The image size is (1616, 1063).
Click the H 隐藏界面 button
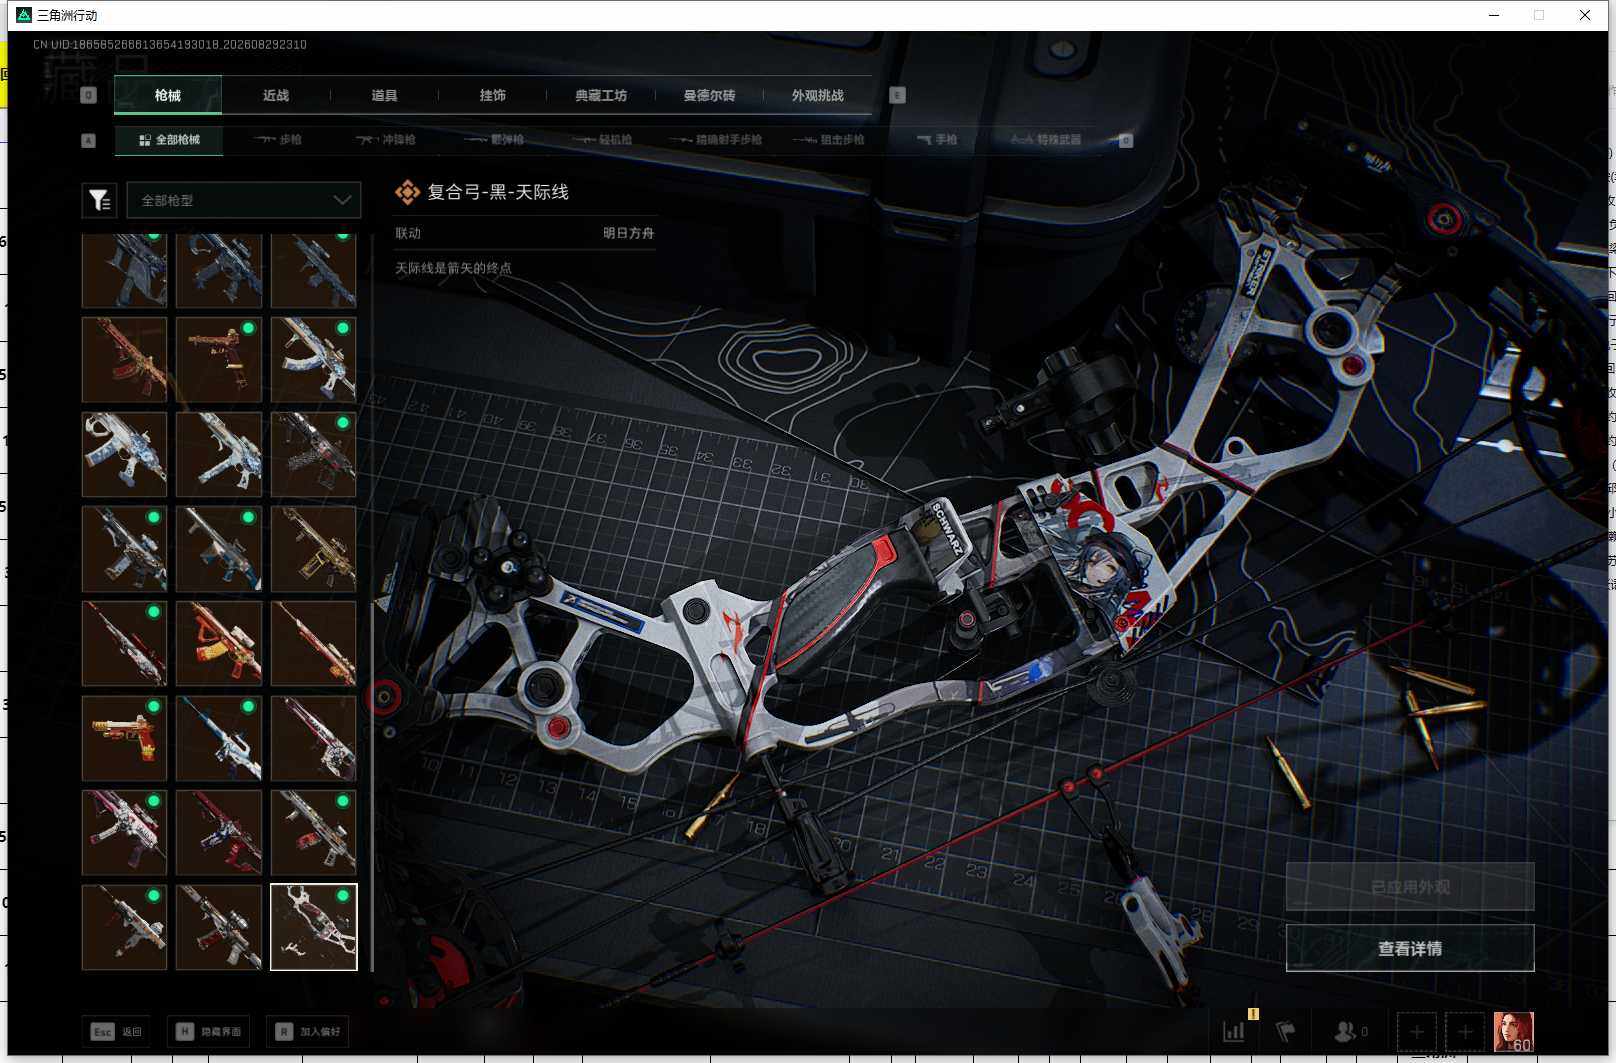point(209,1031)
